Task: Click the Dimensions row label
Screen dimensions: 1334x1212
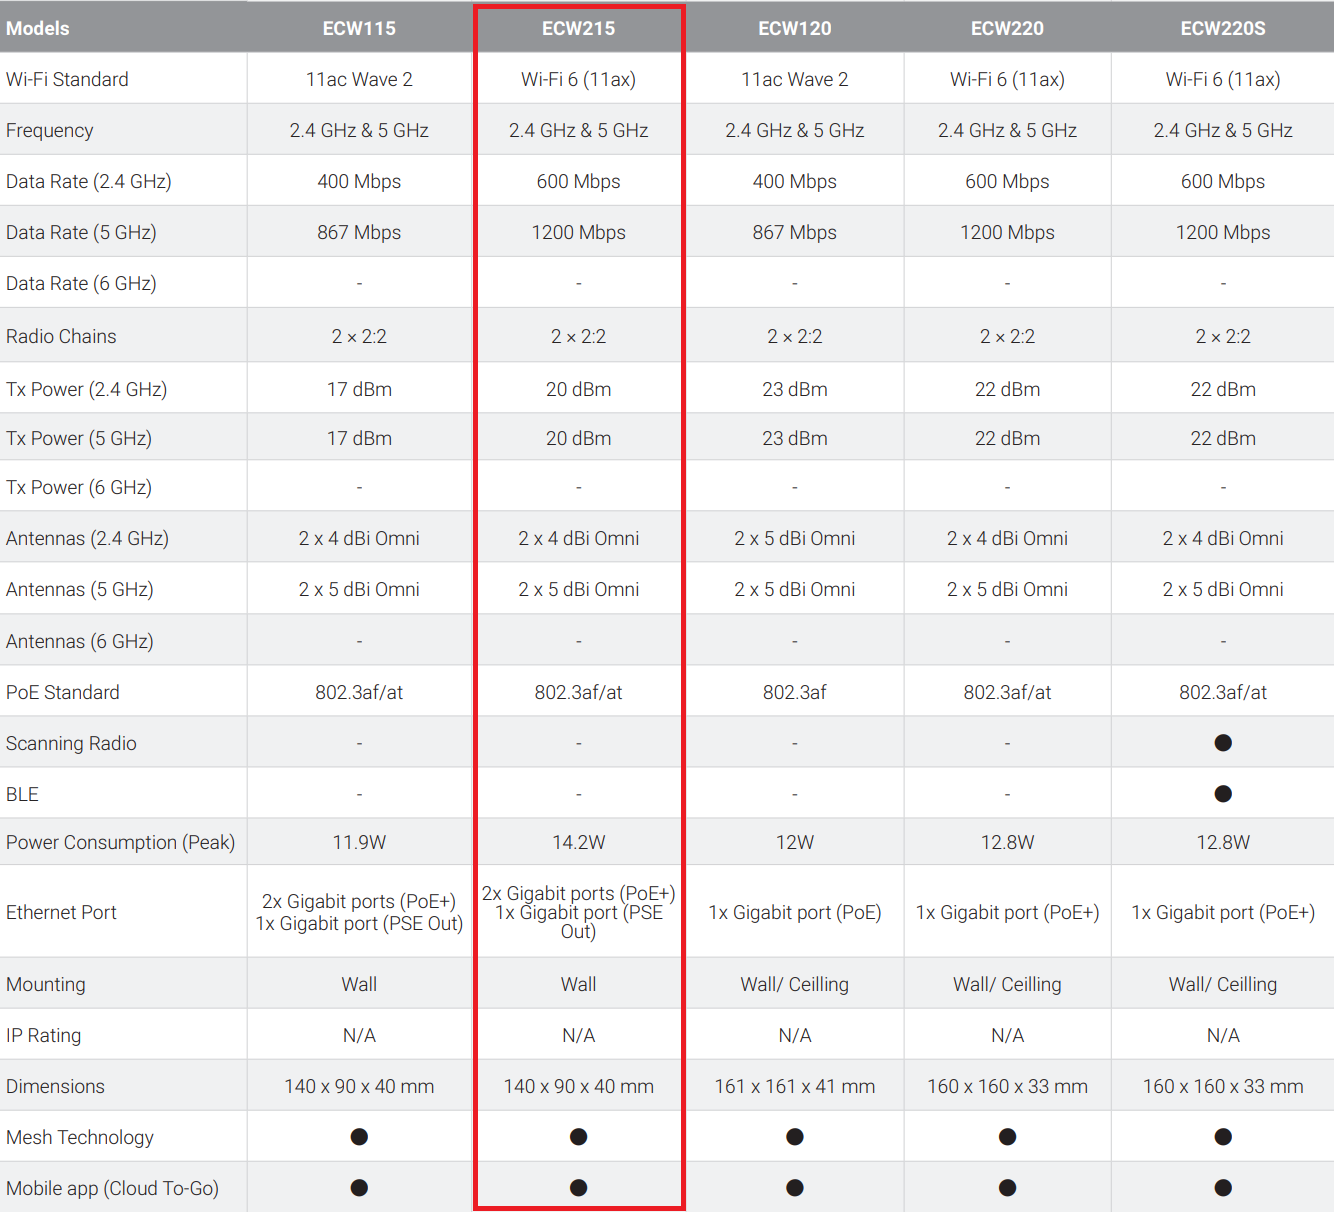Action: pyautogui.click(x=55, y=1086)
